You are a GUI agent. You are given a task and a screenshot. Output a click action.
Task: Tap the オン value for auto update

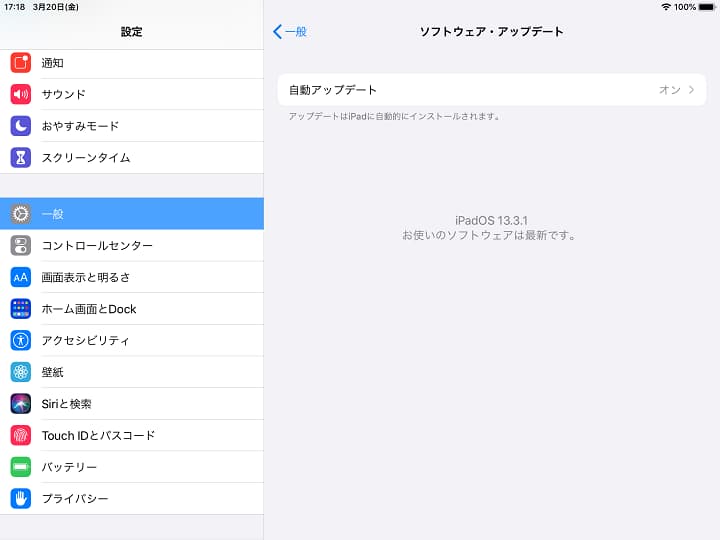point(669,90)
